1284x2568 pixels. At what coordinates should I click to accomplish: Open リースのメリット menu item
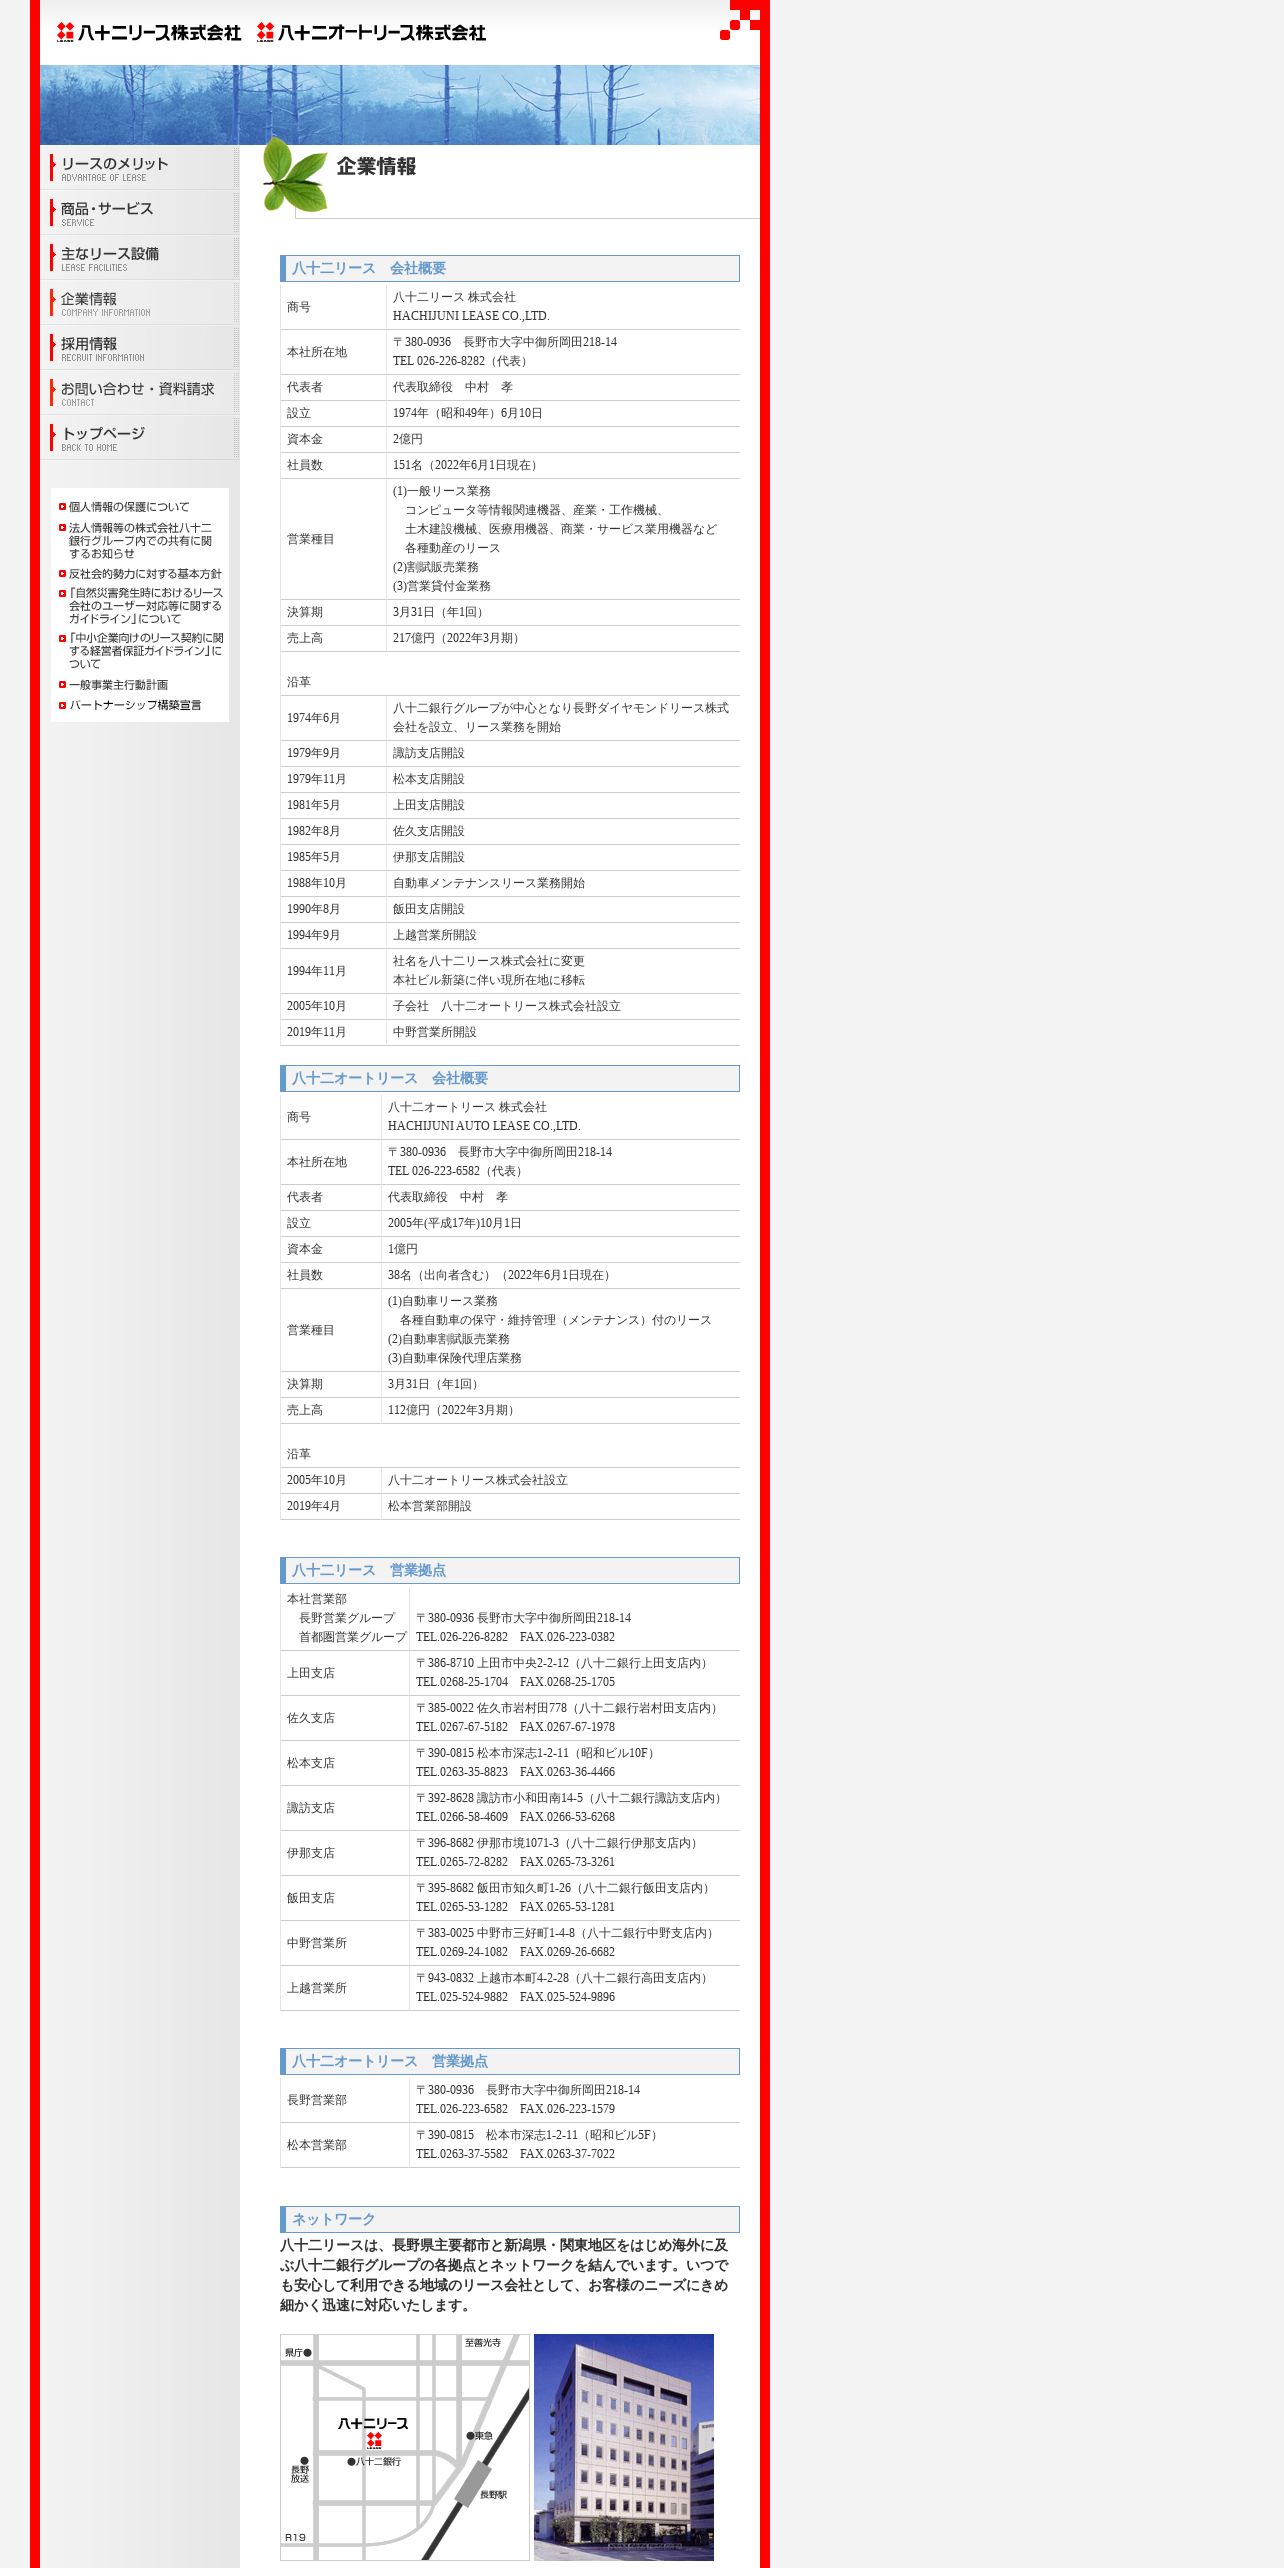[x=139, y=168]
